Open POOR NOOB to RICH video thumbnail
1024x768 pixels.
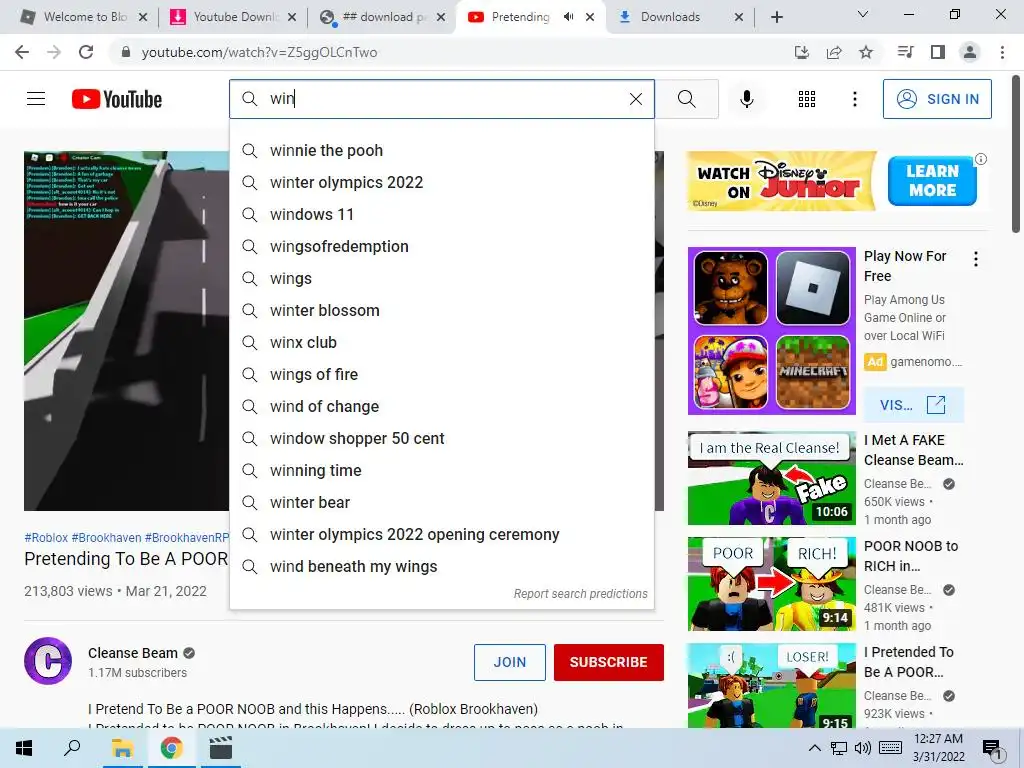[x=771, y=584]
